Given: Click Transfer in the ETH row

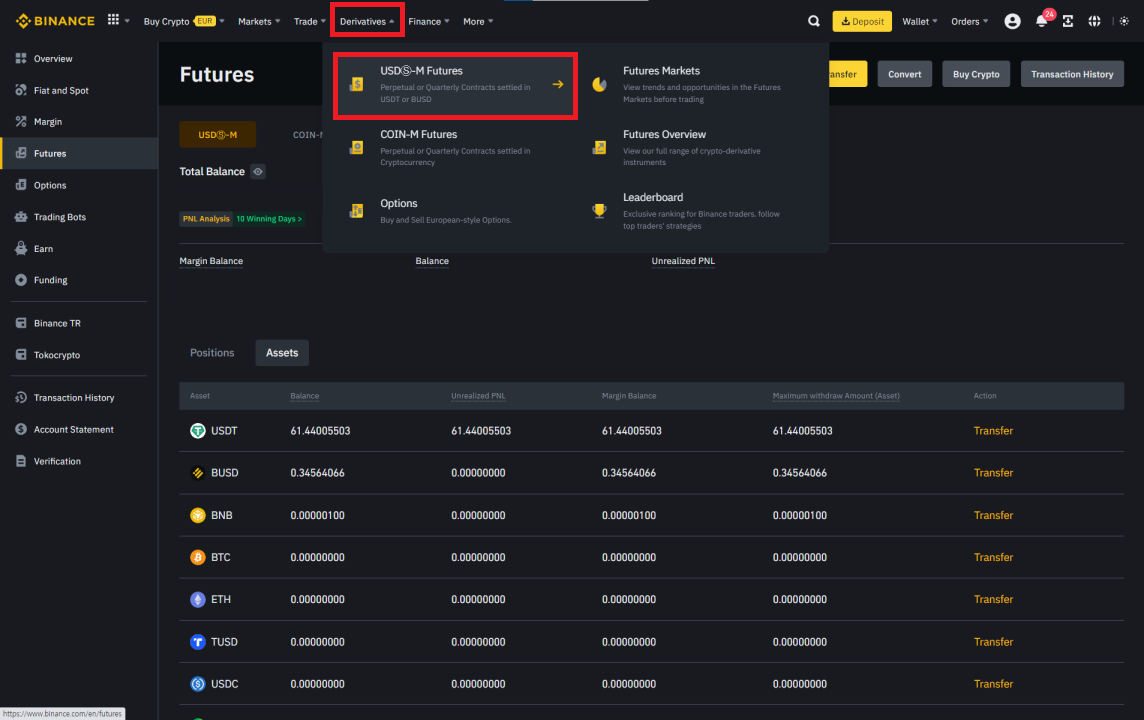Looking at the screenshot, I should tap(993, 600).
